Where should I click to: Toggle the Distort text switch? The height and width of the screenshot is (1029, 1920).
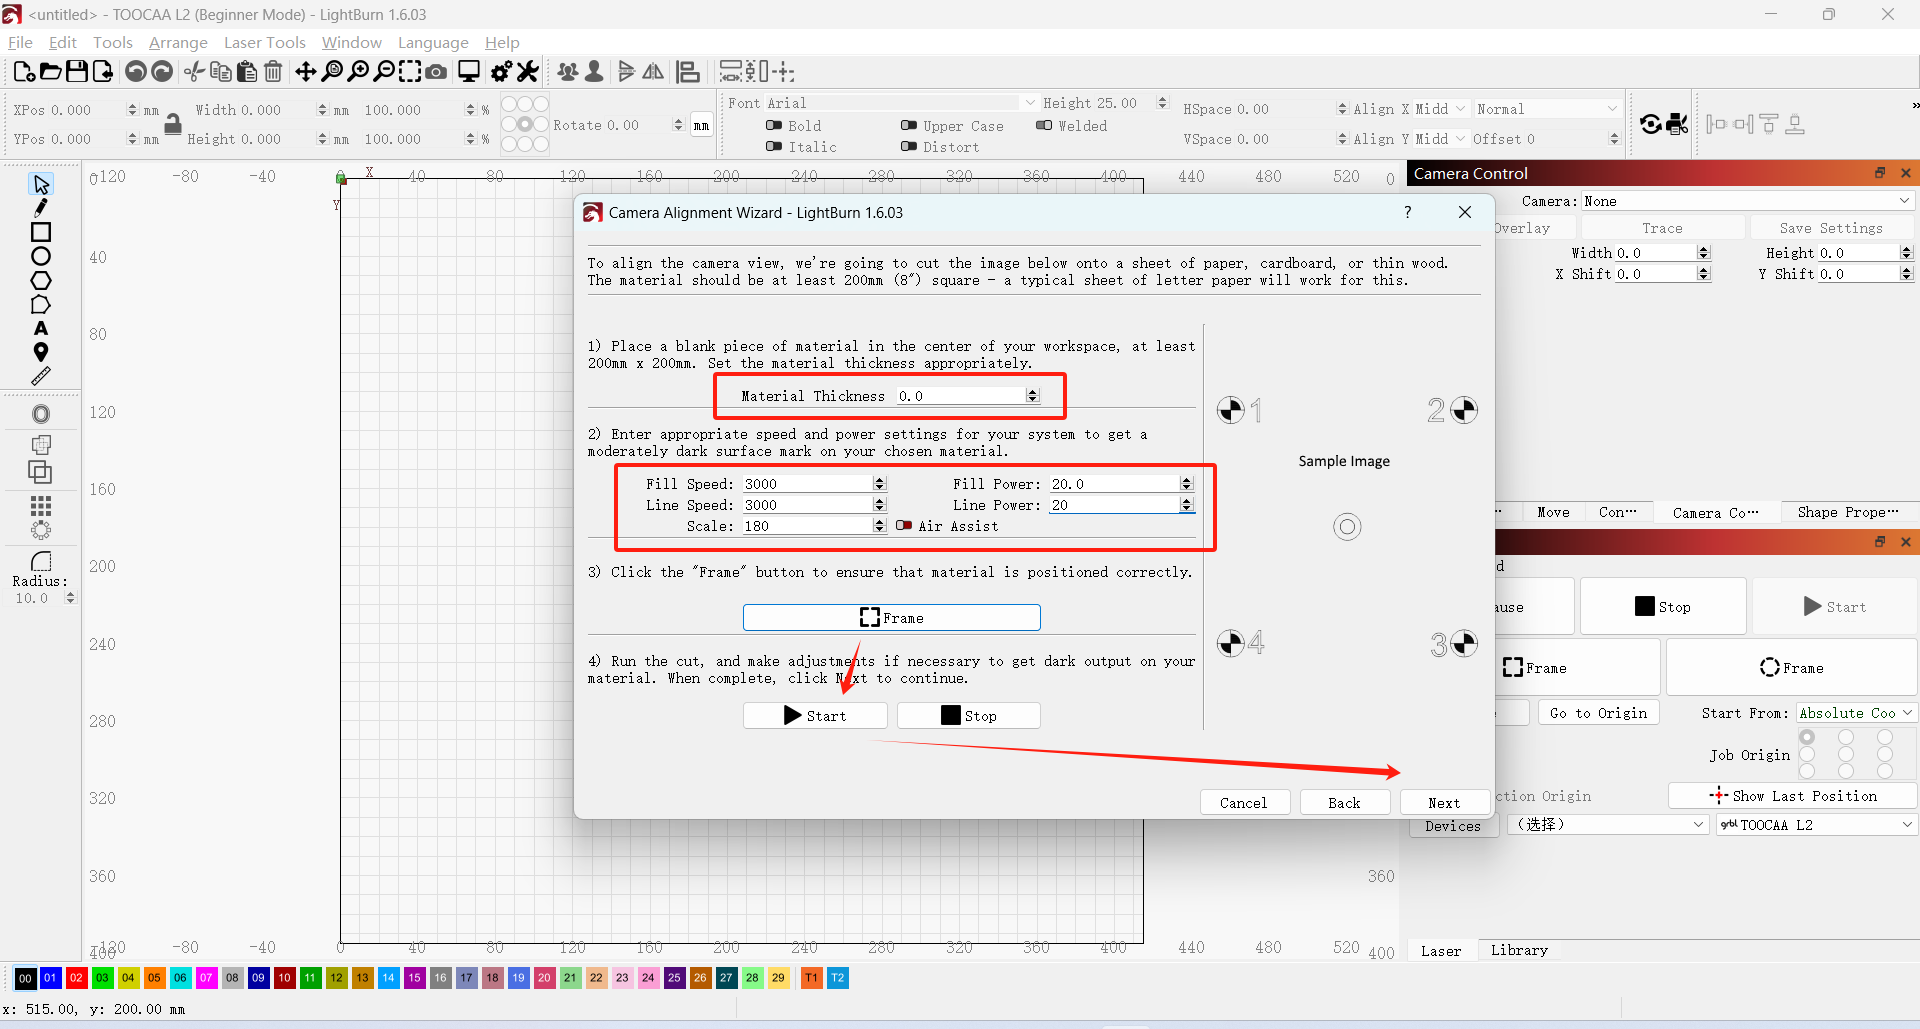click(909, 146)
